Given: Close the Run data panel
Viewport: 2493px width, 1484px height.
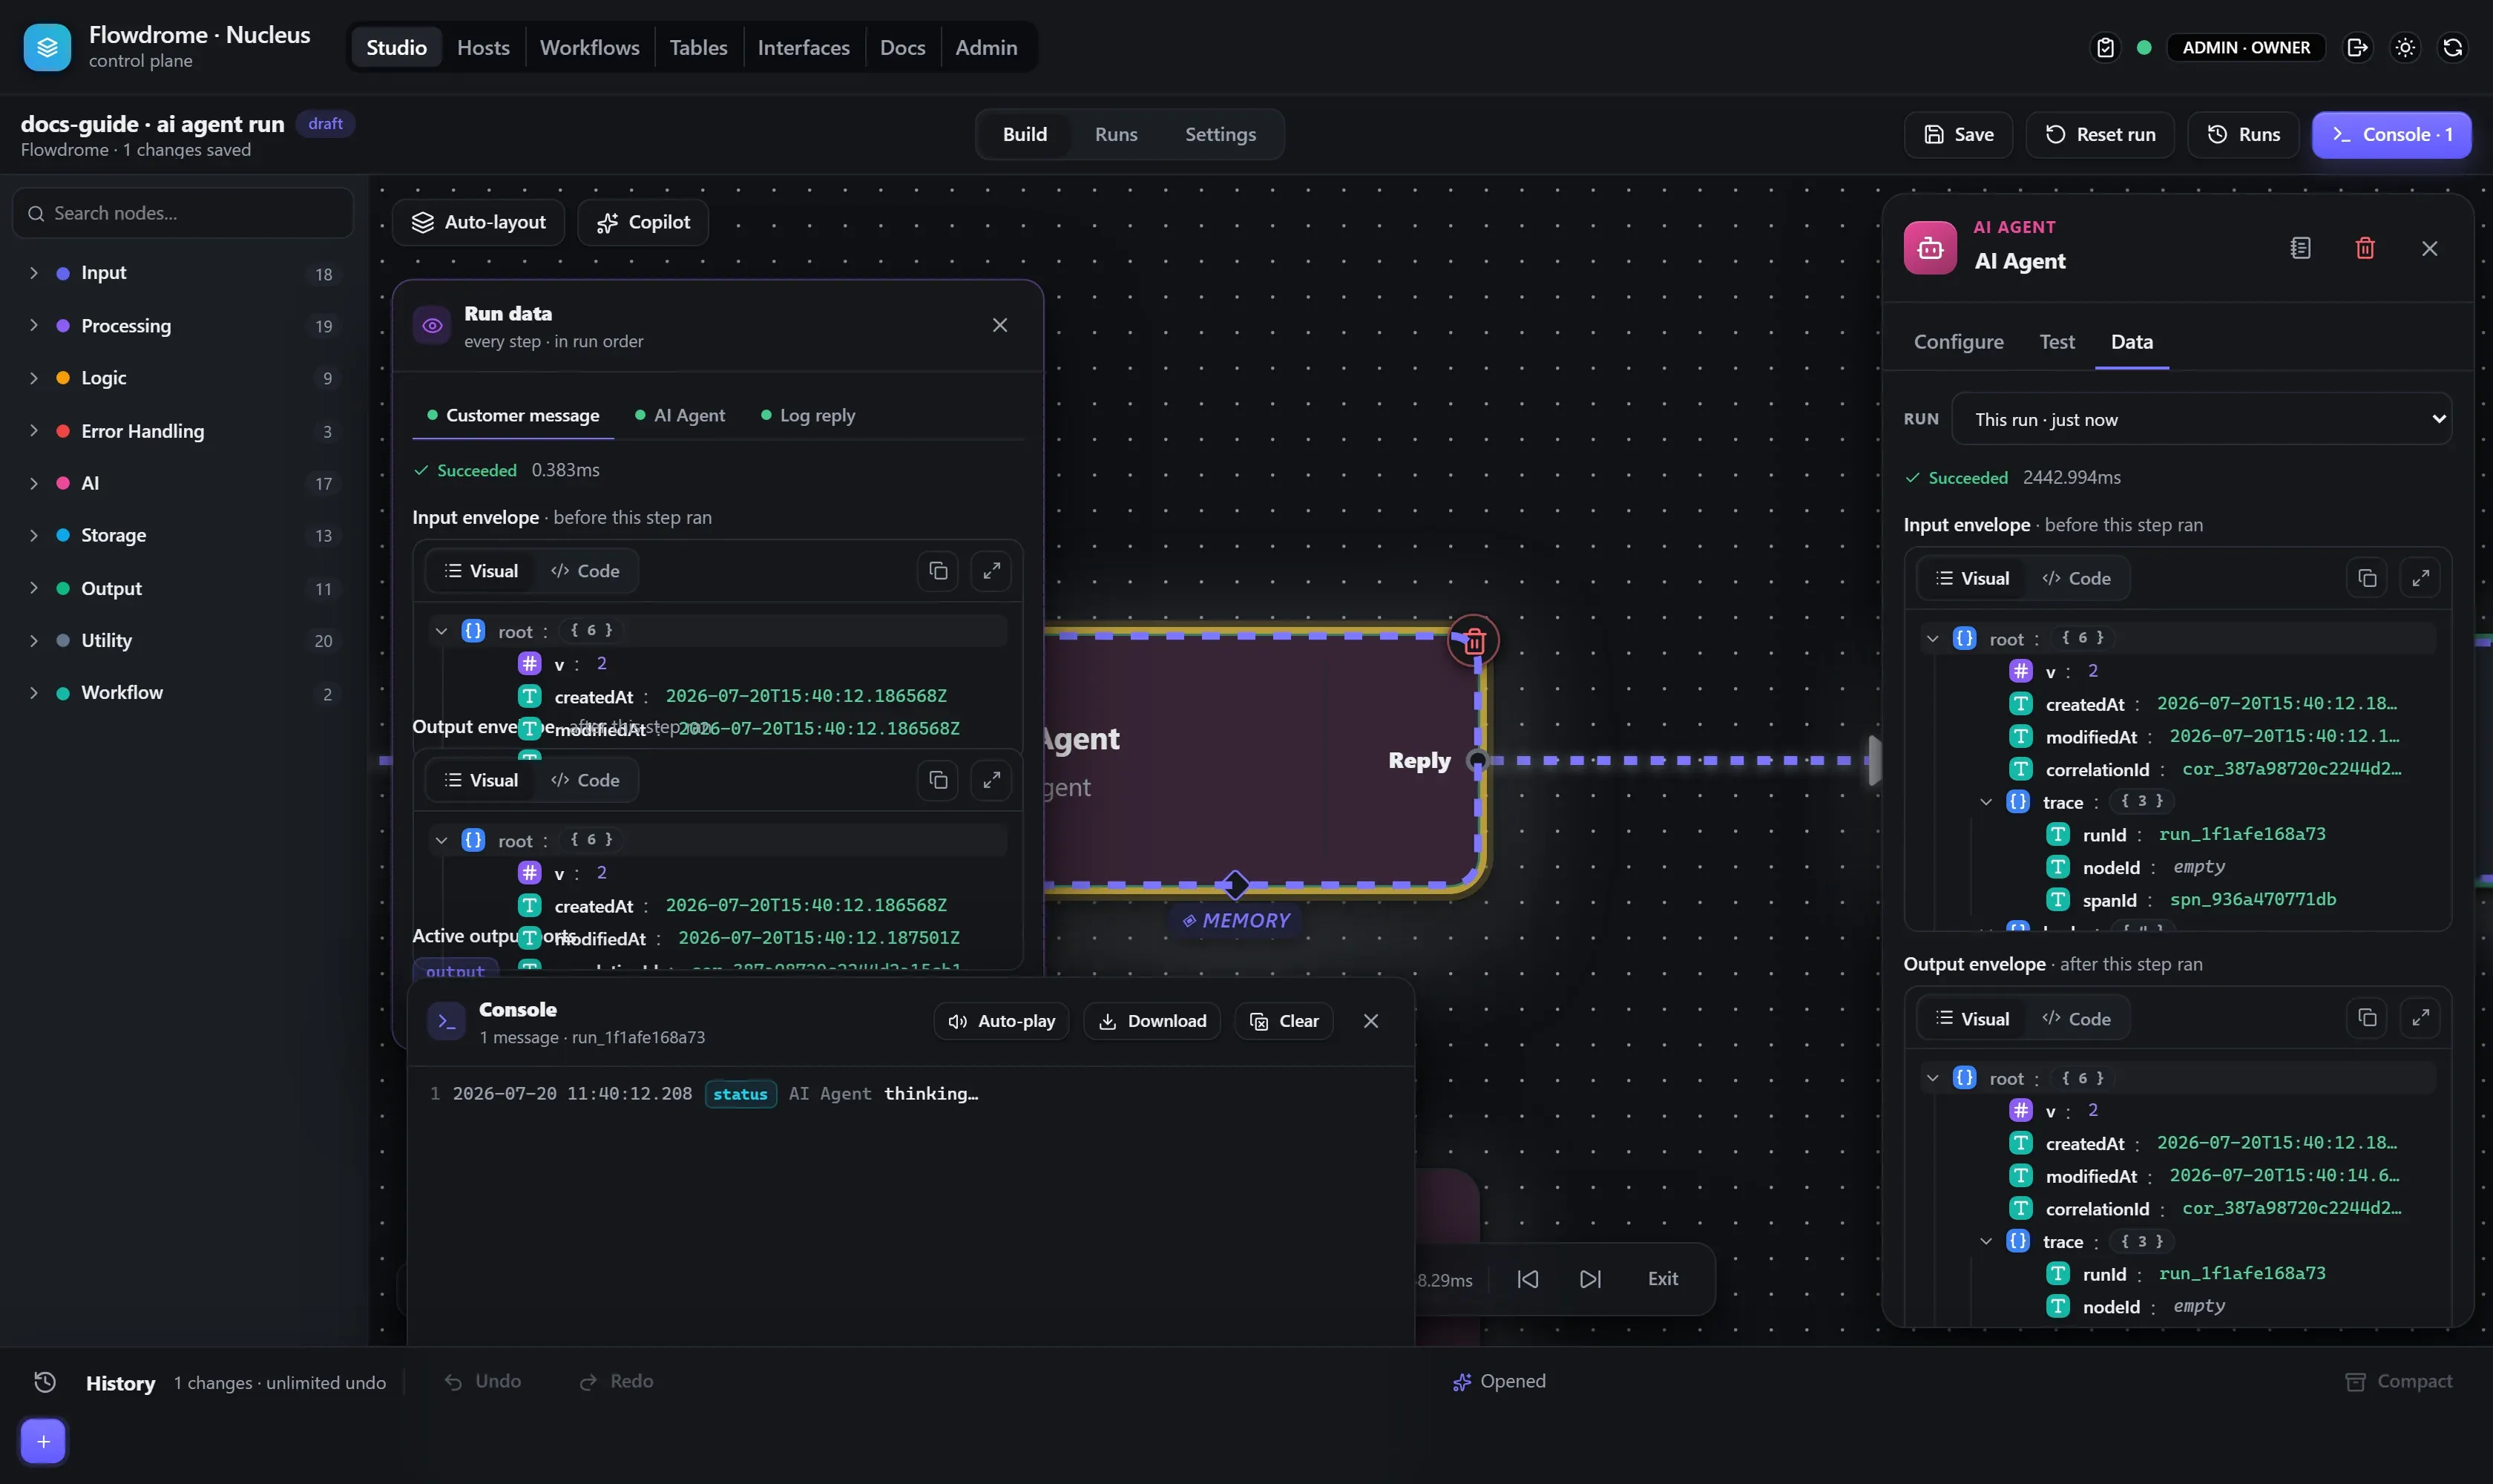Looking at the screenshot, I should coord(999,325).
